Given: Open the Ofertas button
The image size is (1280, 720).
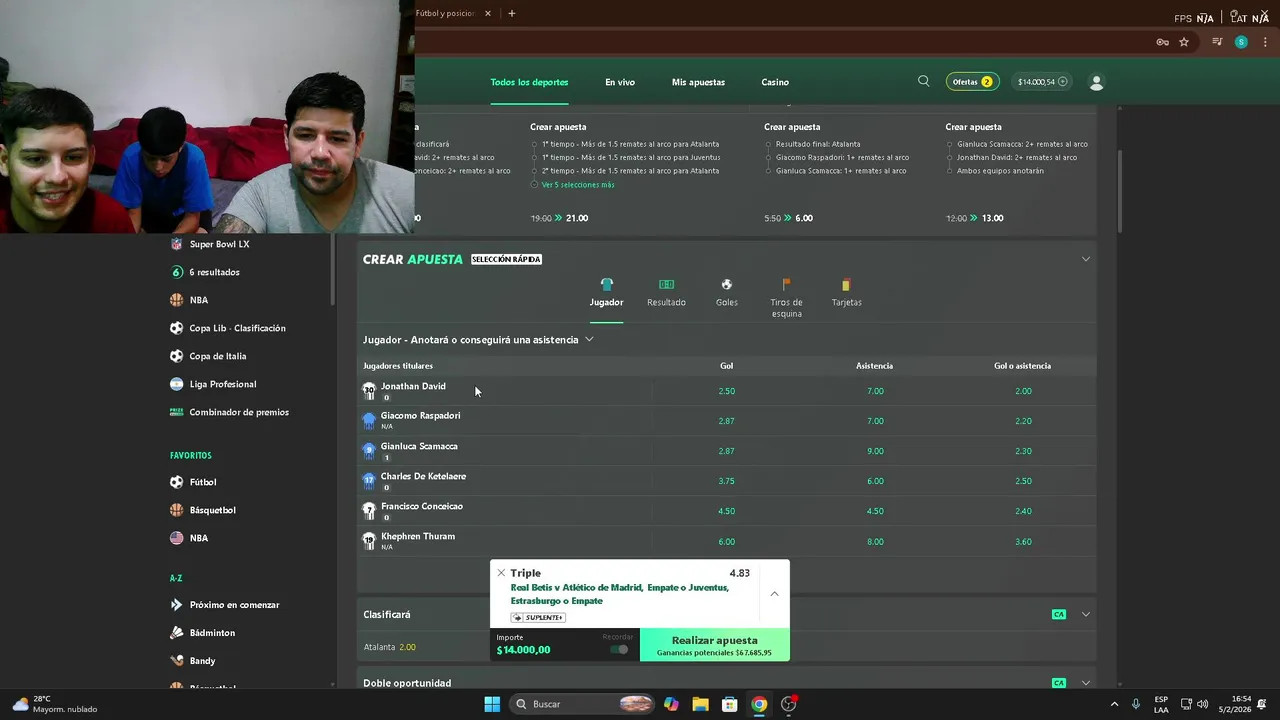Looking at the screenshot, I should click(972, 82).
